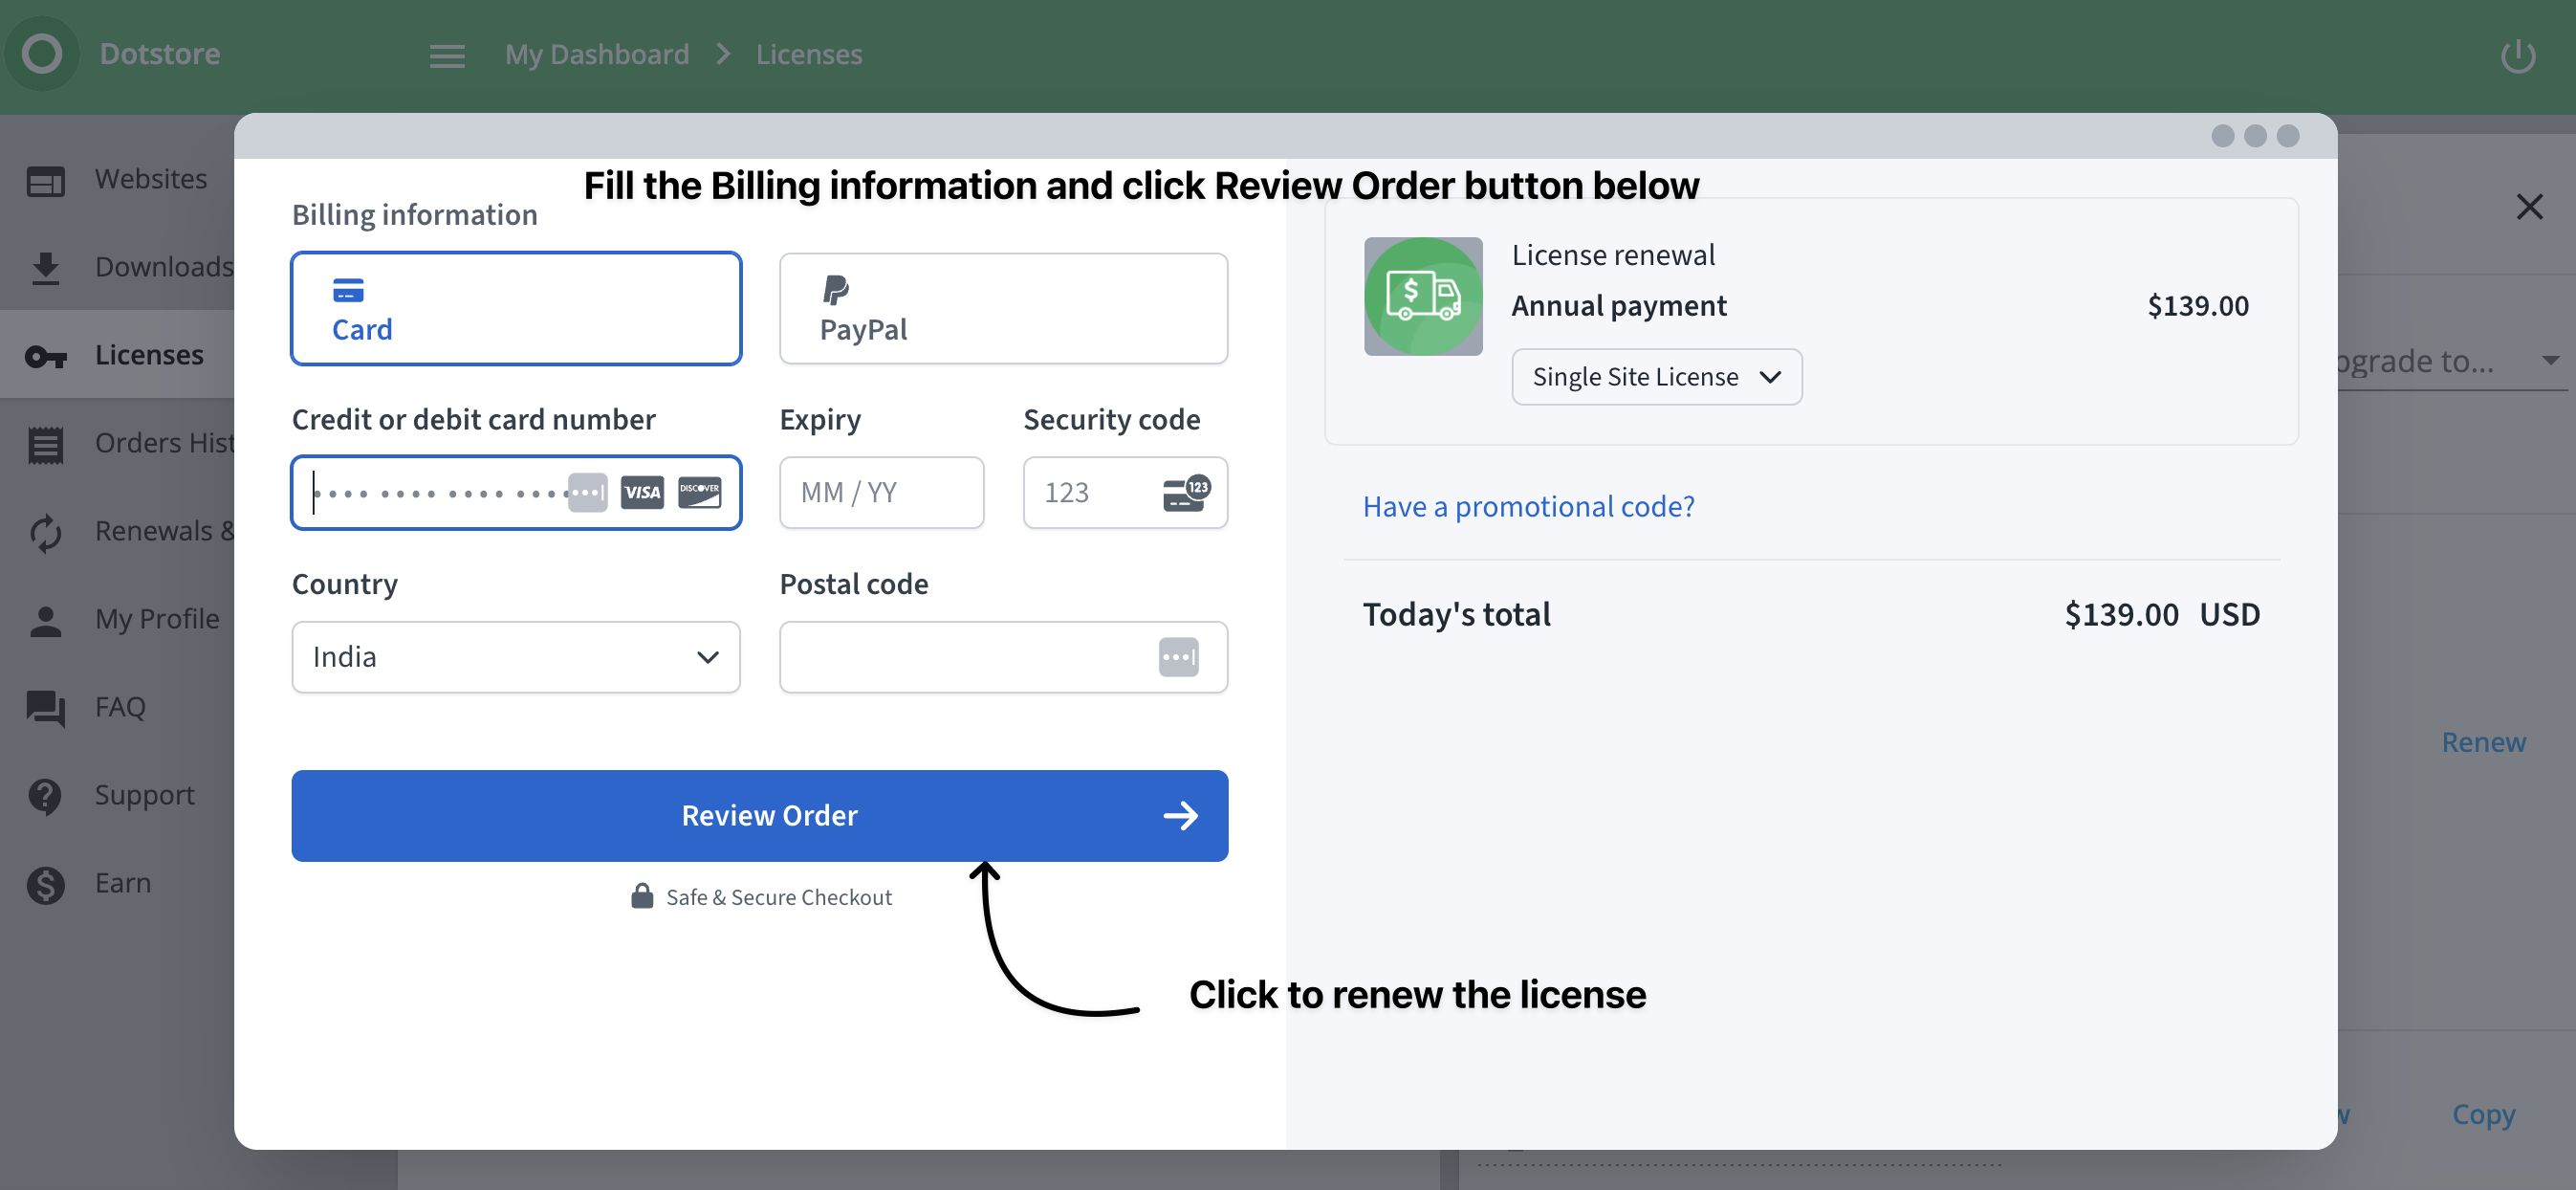The width and height of the screenshot is (2576, 1190).
Task: Click the autofill icon in Postal code field
Action: (1179, 657)
